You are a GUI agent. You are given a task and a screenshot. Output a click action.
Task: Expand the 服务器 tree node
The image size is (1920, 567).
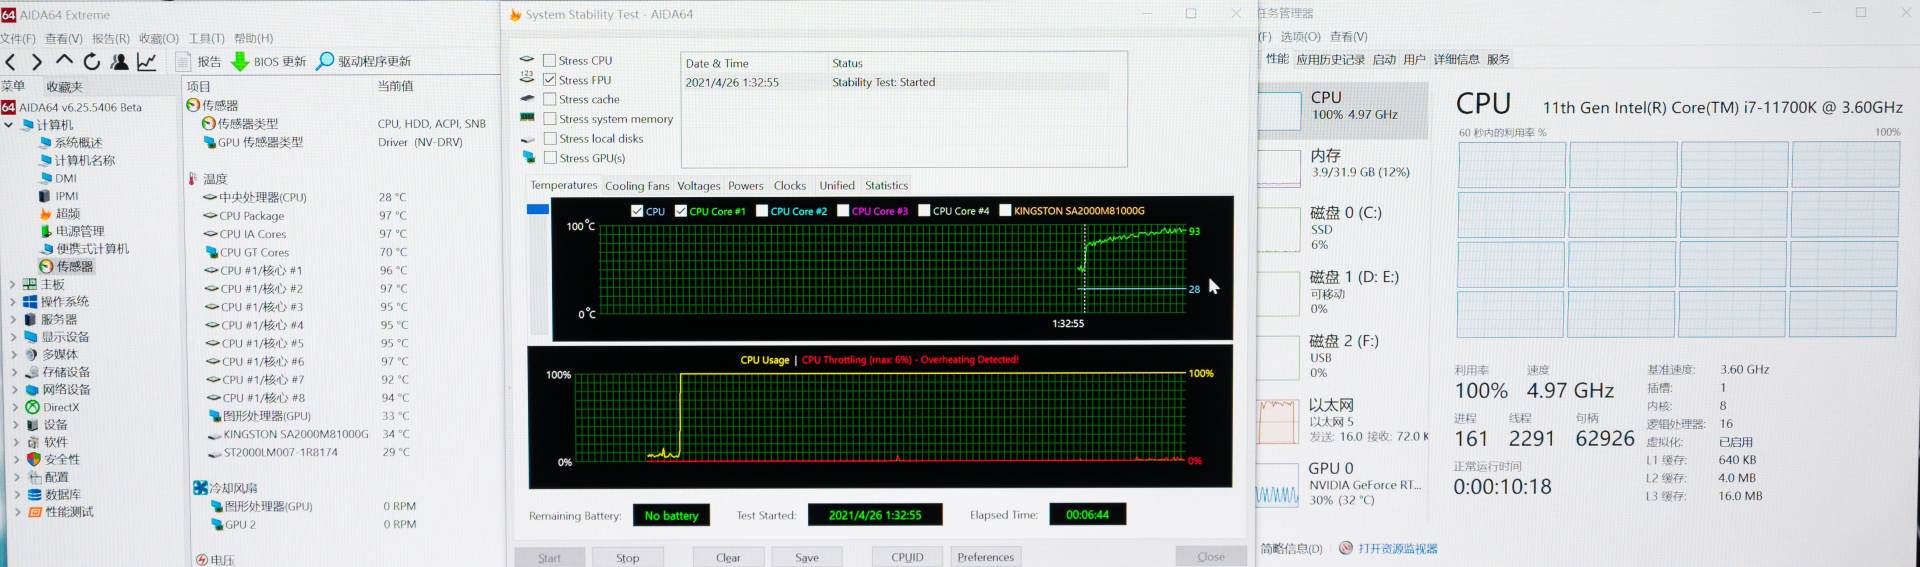[x=13, y=320]
